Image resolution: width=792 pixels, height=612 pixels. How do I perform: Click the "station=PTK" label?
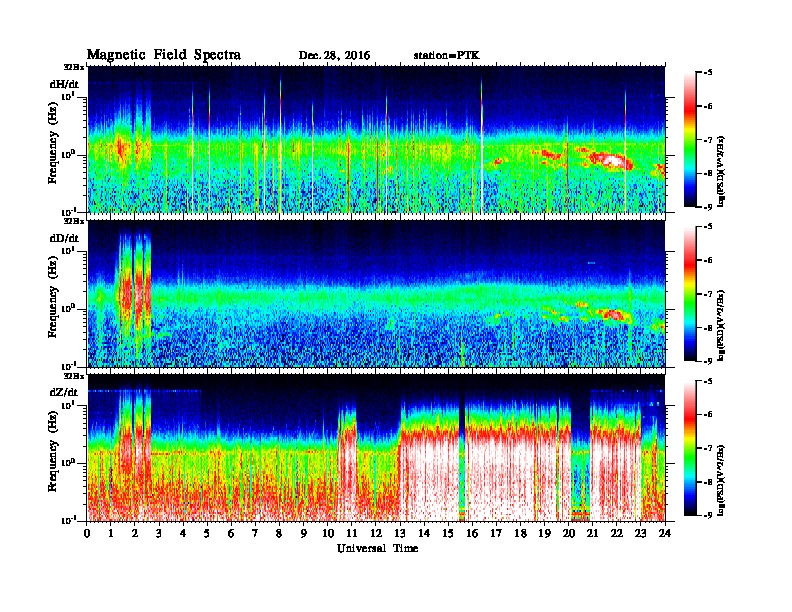(x=447, y=56)
